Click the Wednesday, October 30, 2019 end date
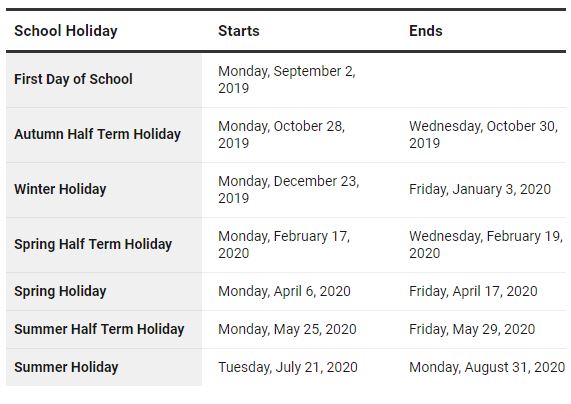 click(x=484, y=134)
